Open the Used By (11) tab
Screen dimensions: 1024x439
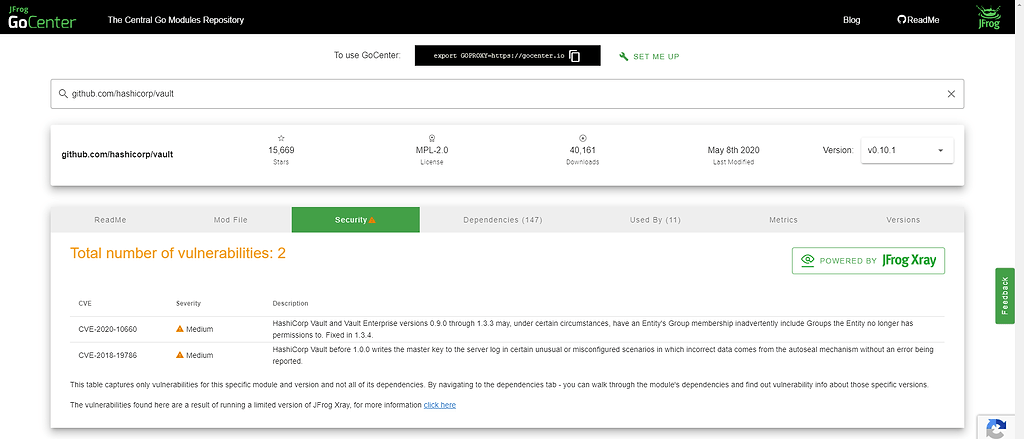655,220
